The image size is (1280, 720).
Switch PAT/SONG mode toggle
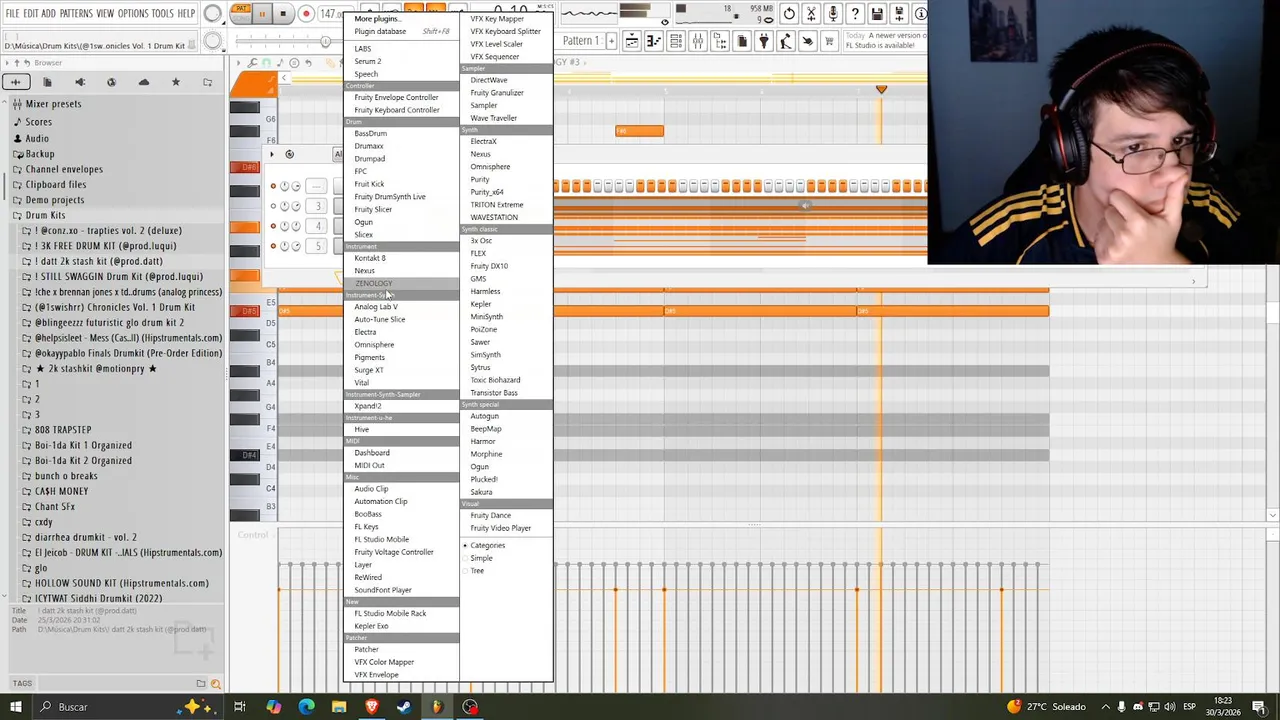[x=240, y=14]
